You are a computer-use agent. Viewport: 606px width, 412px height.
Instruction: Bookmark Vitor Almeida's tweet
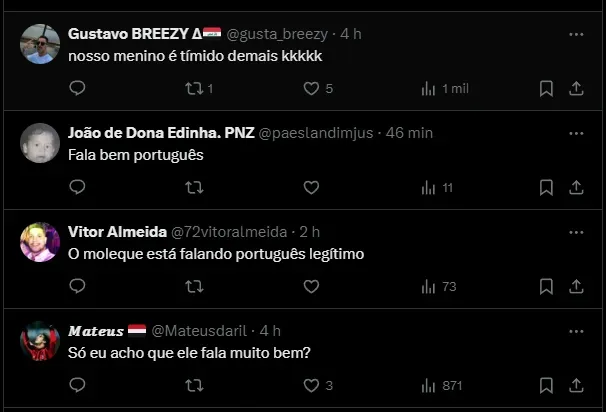tap(546, 286)
